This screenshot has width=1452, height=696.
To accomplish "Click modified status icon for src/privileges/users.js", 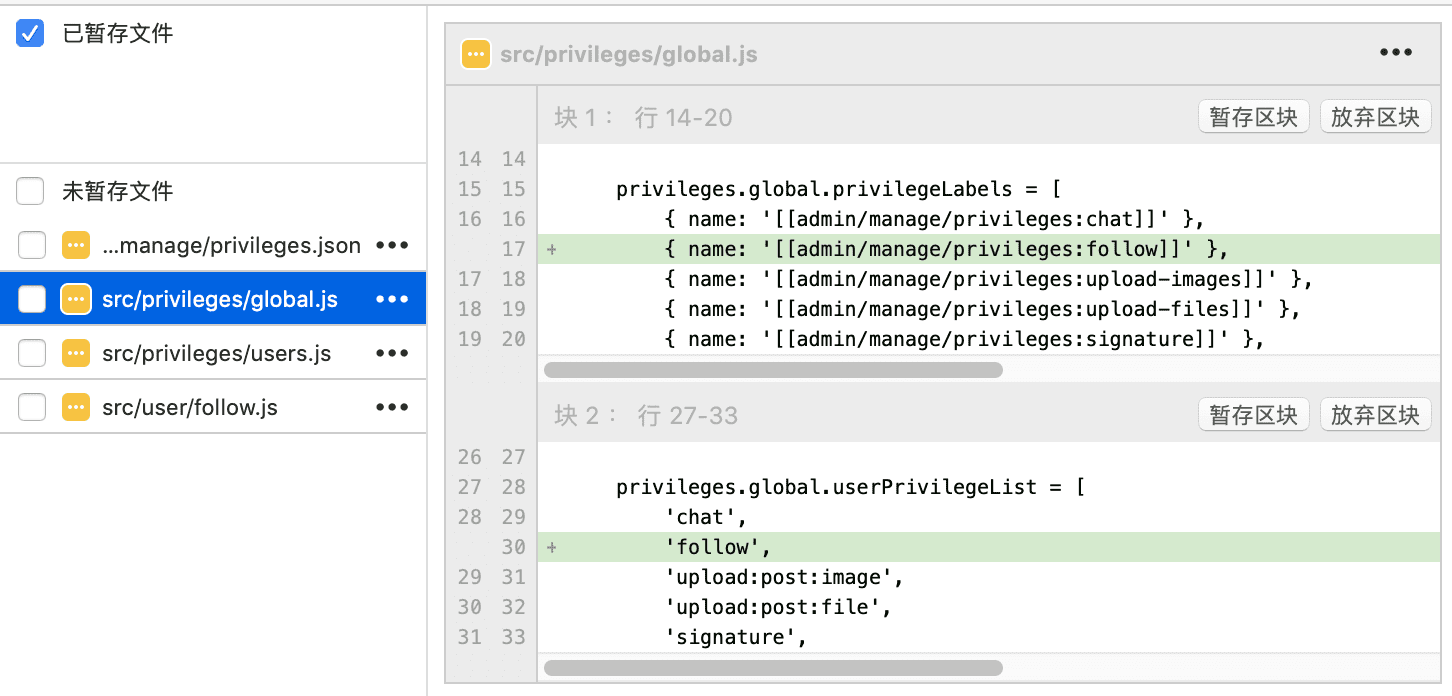I will (76, 353).
